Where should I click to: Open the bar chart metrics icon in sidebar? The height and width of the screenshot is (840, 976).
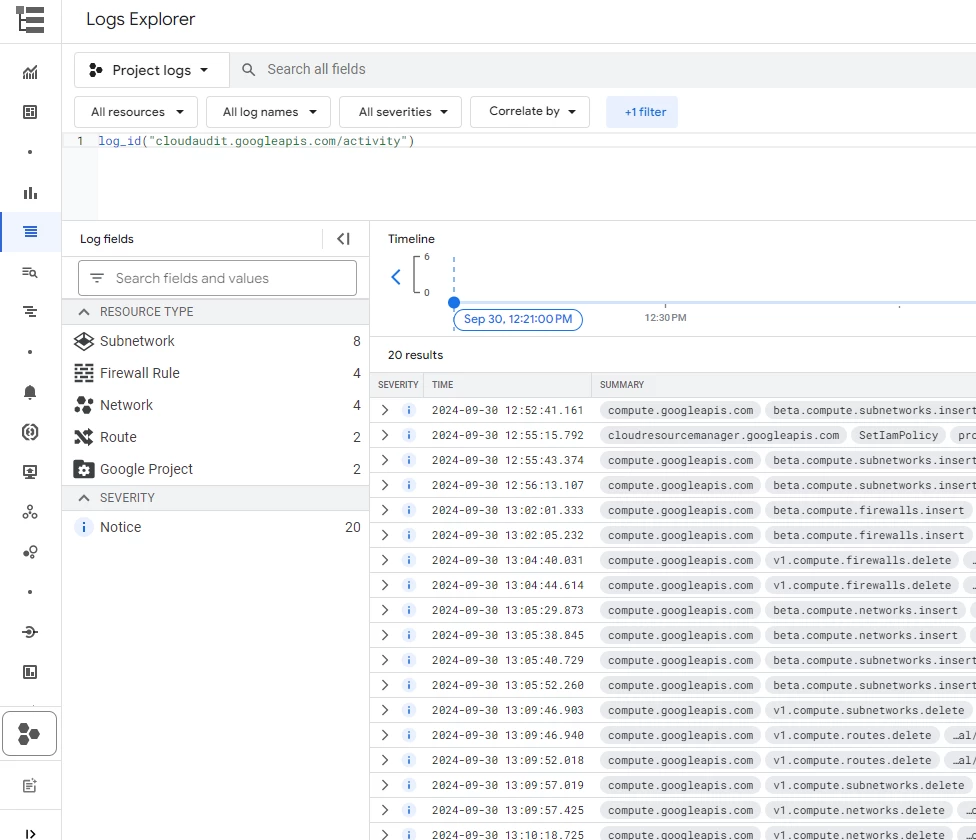click(x=30, y=193)
